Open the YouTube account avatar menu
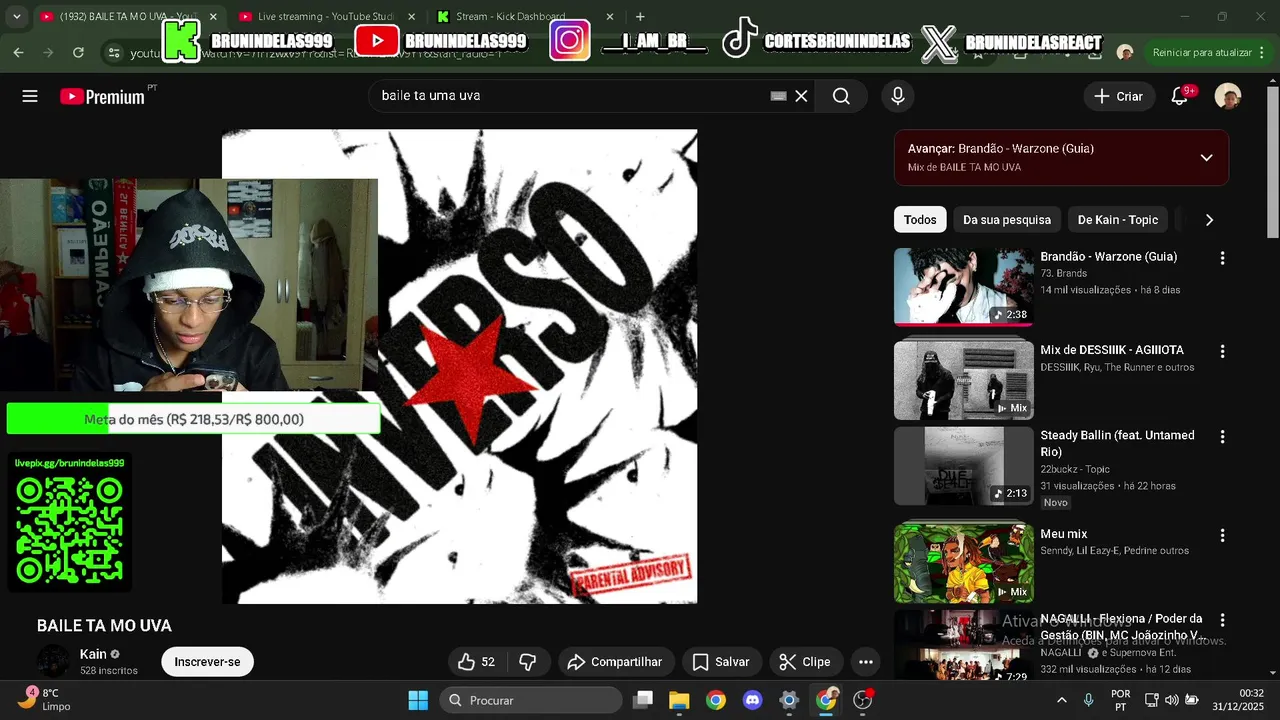Image resolution: width=1280 pixels, height=720 pixels. (1228, 96)
